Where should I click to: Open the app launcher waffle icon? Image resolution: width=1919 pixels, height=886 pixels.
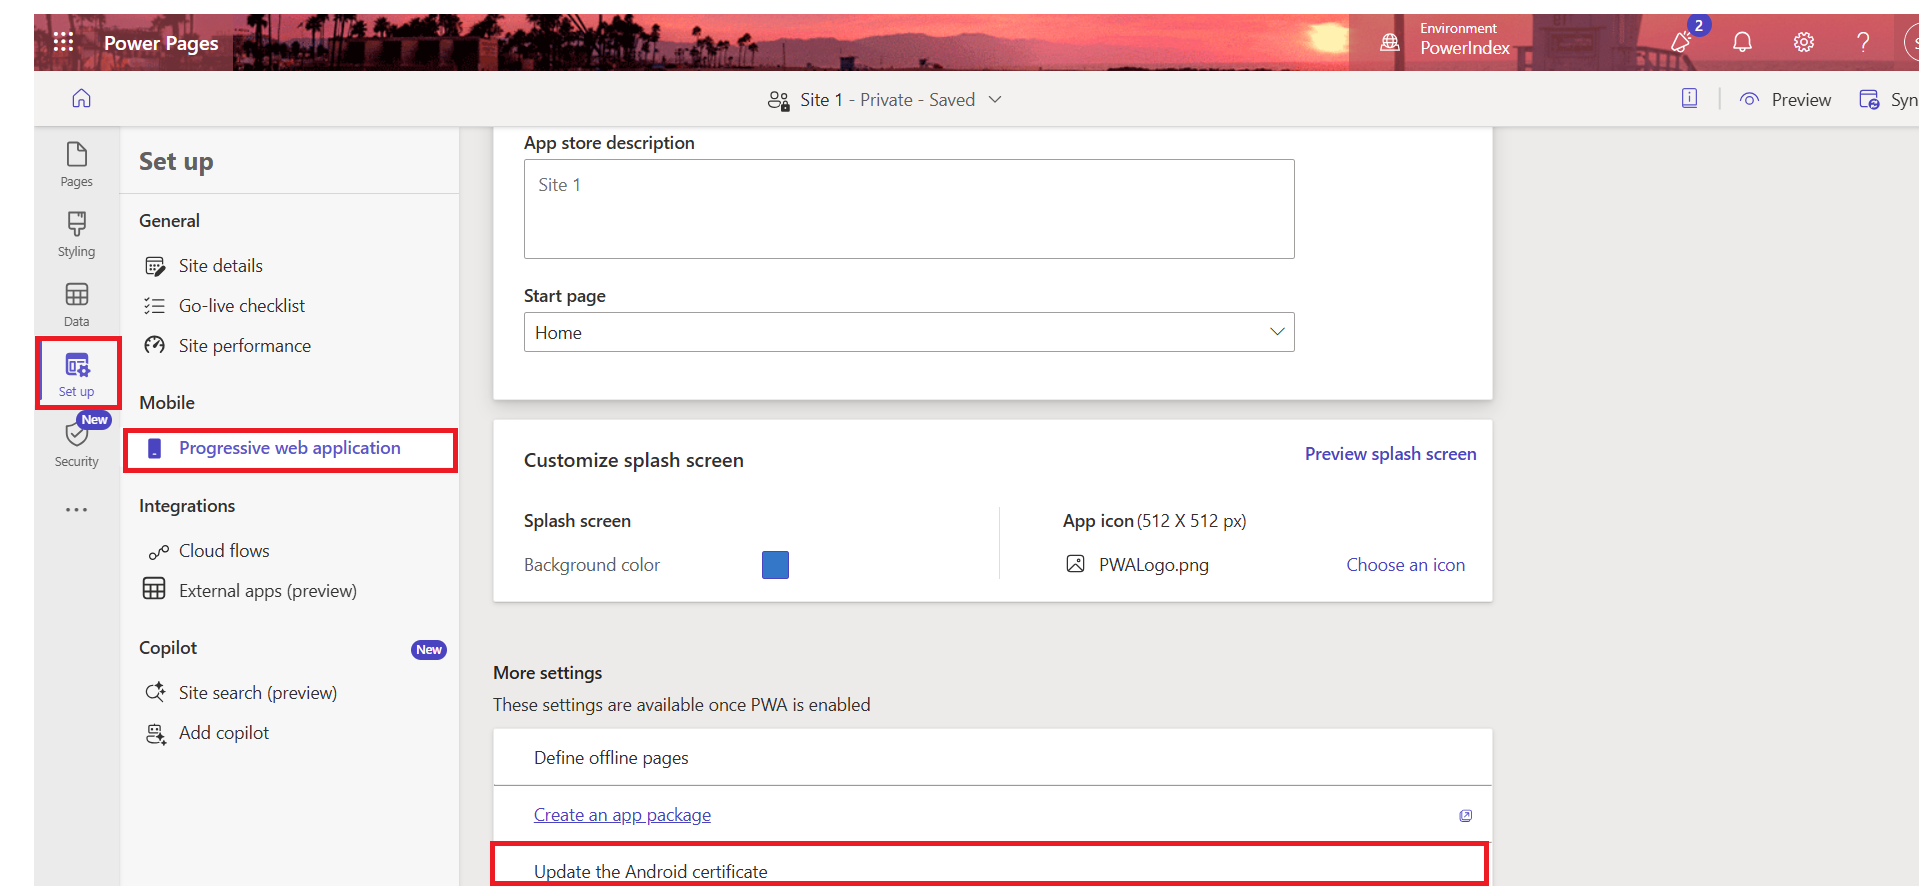63,42
